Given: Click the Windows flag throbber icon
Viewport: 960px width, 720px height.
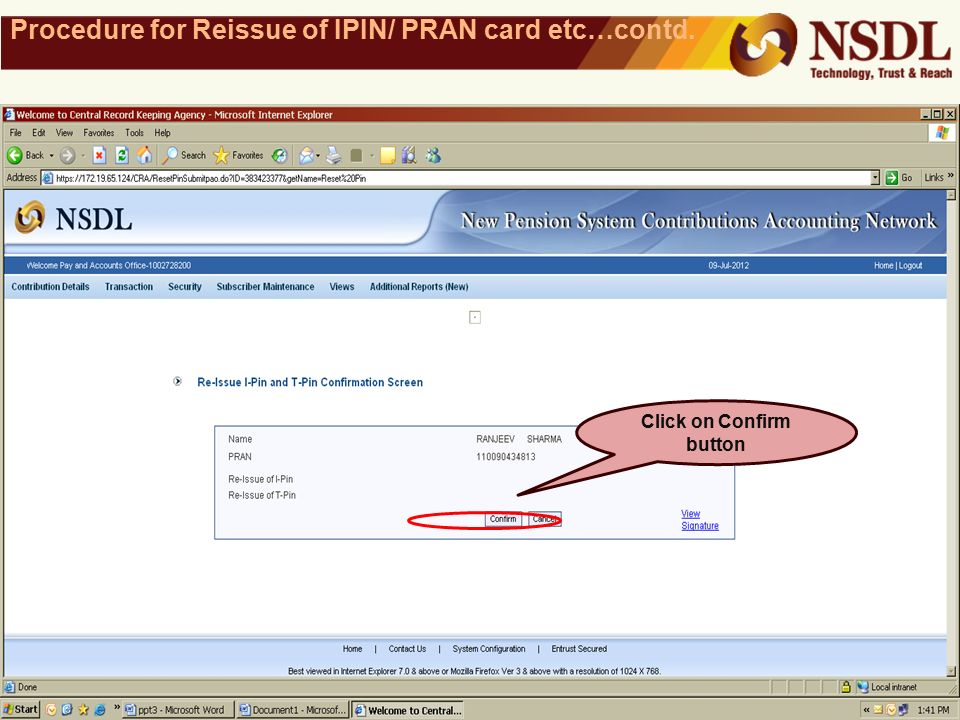Looking at the screenshot, I should (942, 132).
